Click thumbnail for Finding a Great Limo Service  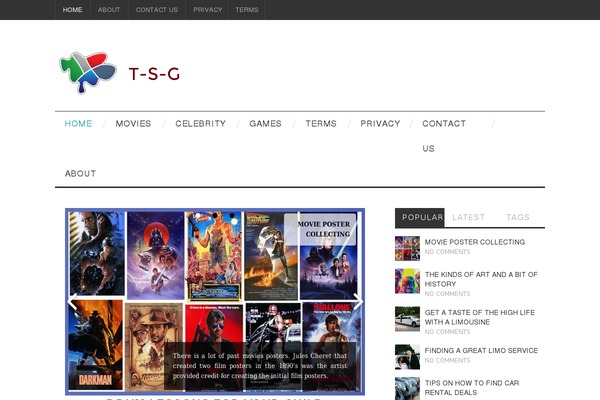click(407, 357)
